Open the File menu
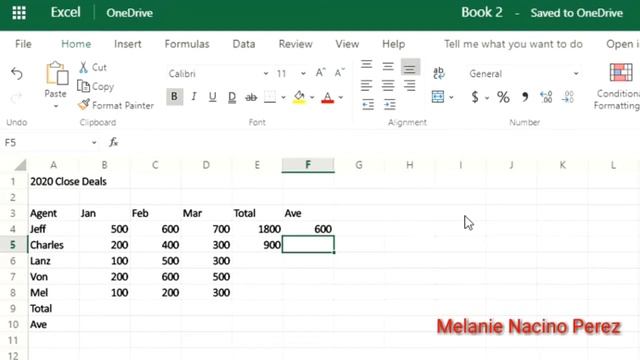The image size is (640, 360). pos(23,44)
